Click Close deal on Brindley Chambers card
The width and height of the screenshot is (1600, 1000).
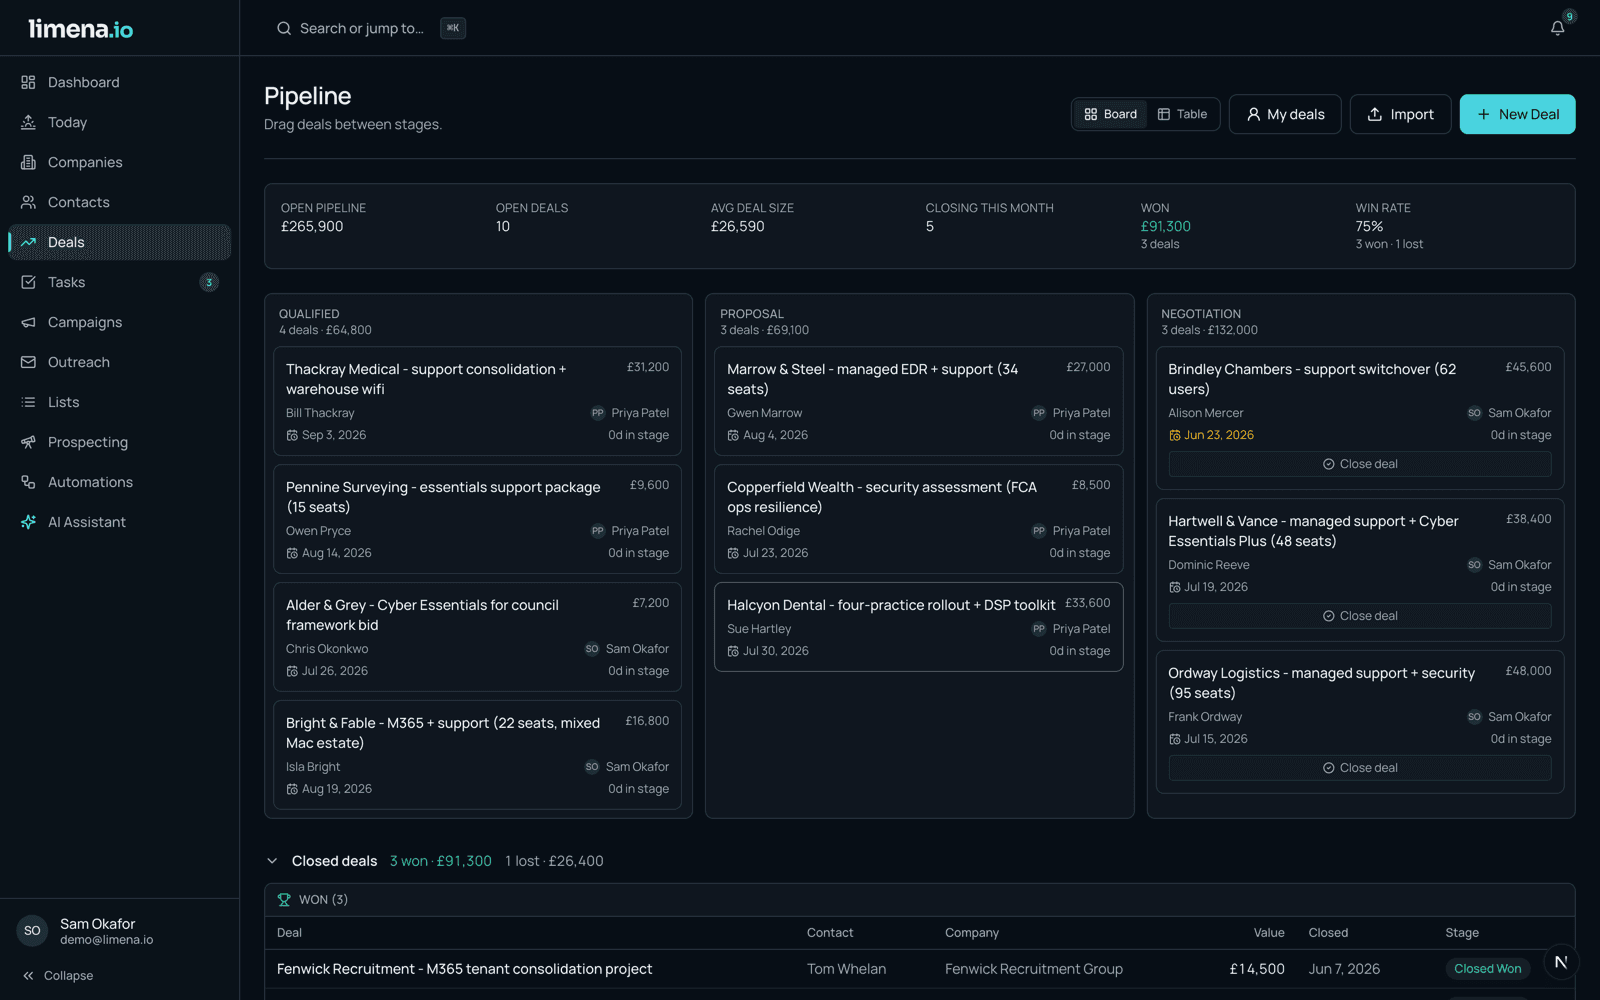click(1360, 464)
